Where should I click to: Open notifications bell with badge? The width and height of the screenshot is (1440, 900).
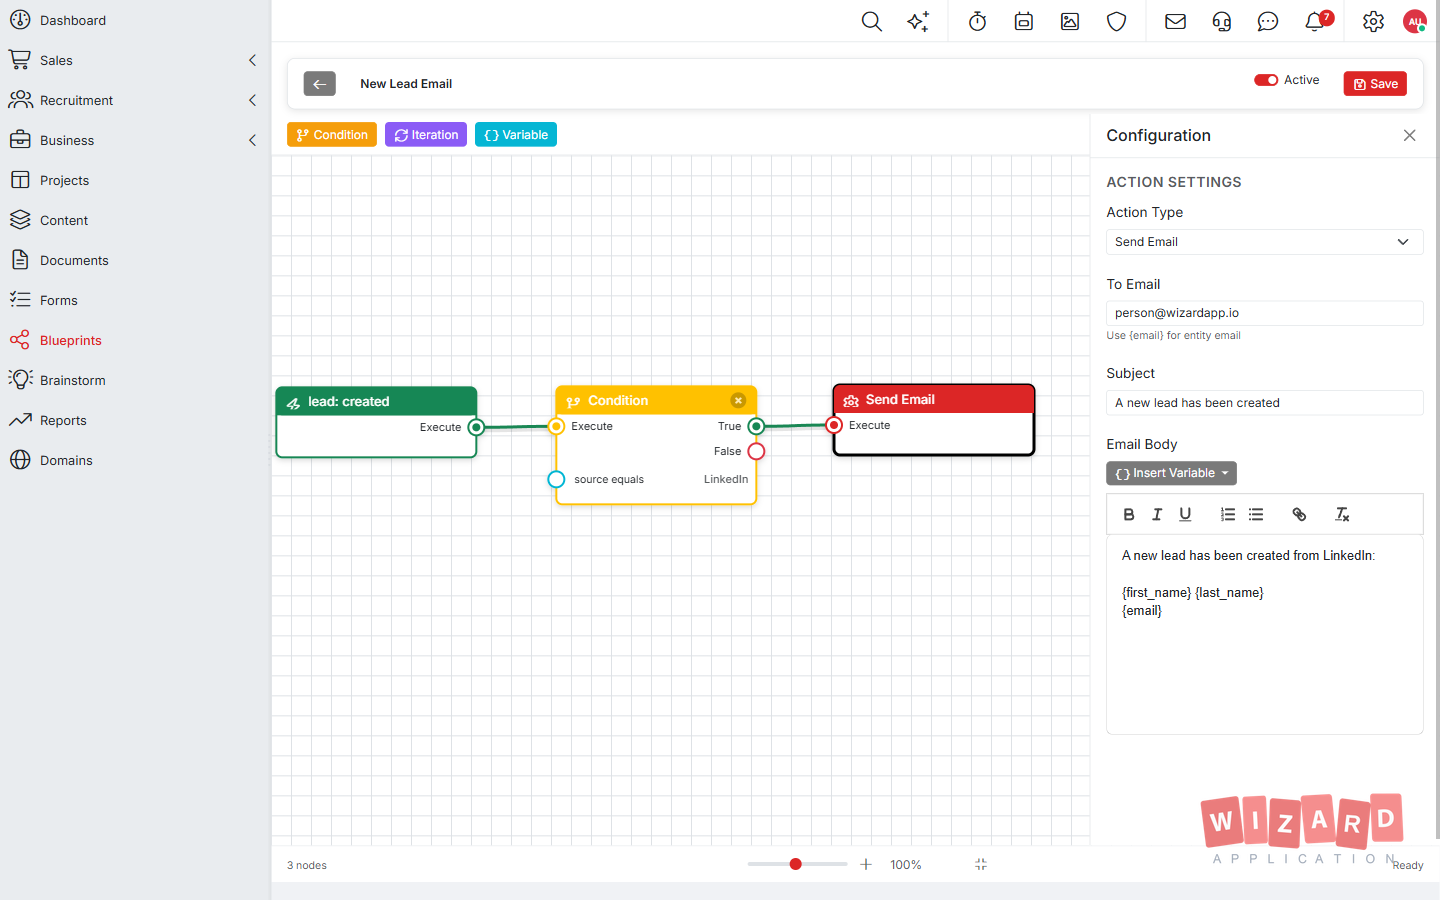click(x=1316, y=20)
